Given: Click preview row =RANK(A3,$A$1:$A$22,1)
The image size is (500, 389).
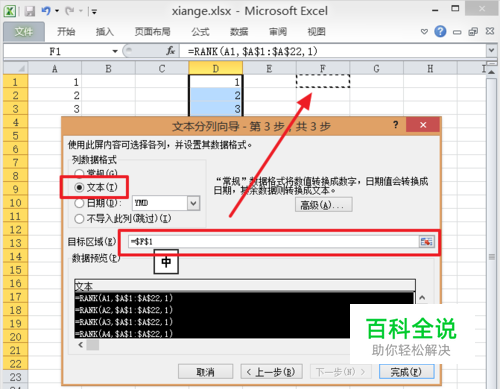Looking at the screenshot, I should coord(125,322).
